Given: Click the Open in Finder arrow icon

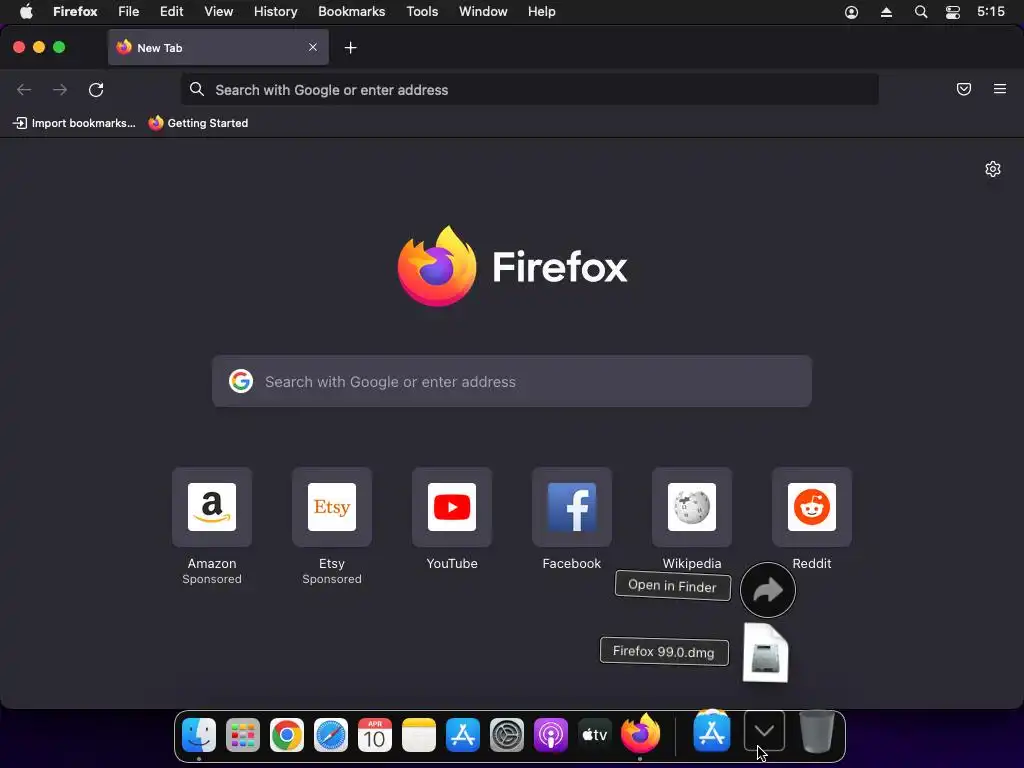Looking at the screenshot, I should [x=767, y=590].
